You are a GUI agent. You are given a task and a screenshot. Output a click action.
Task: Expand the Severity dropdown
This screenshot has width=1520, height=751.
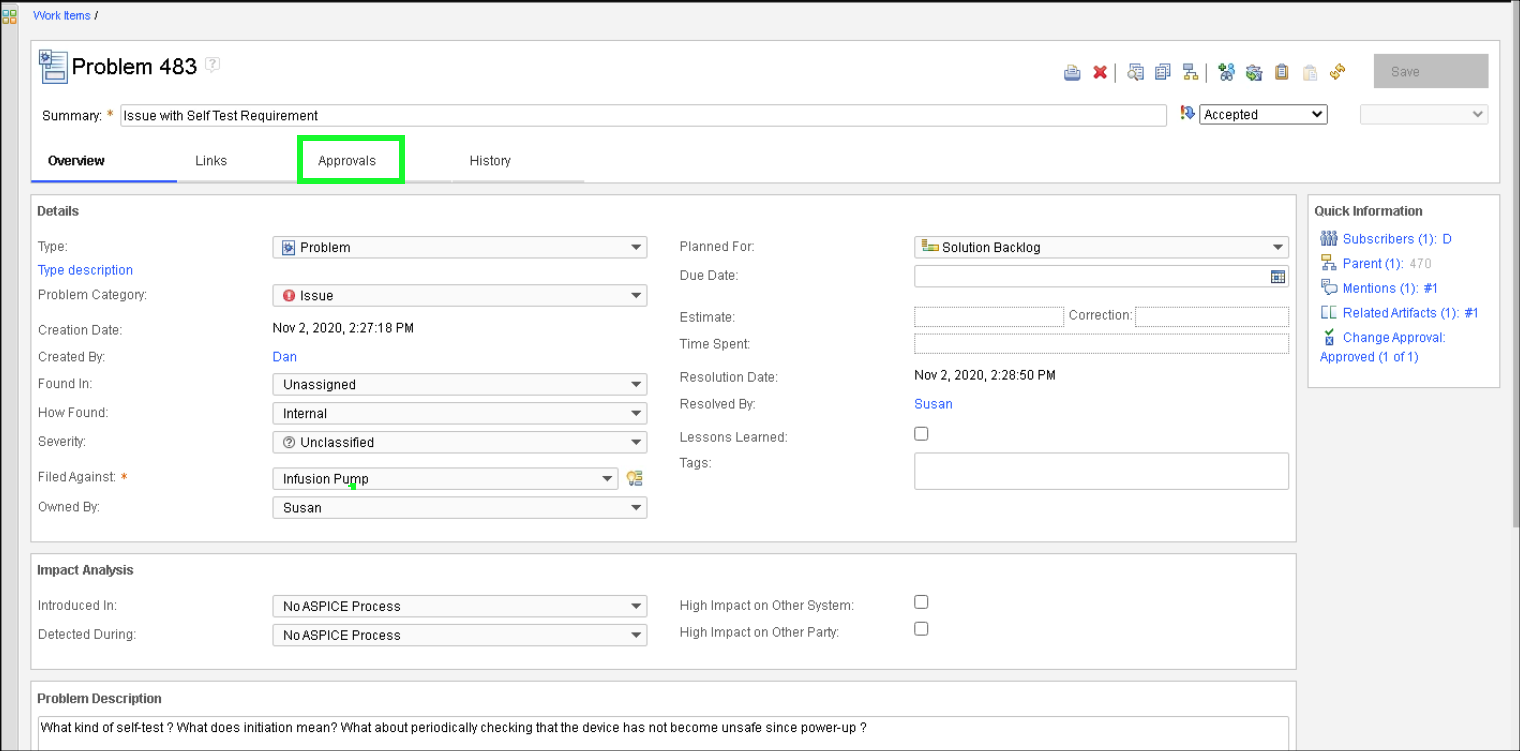click(x=459, y=442)
